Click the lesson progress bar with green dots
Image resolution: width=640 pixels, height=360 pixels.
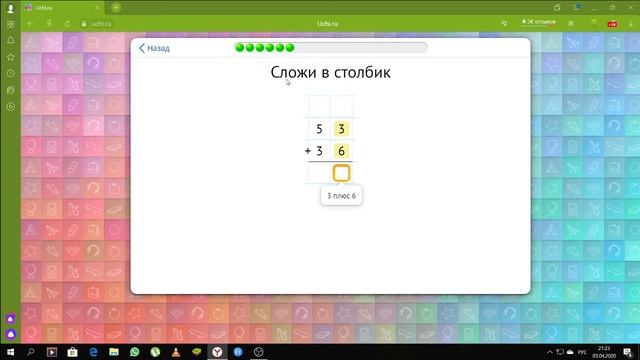pyautogui.click(x=331, y=48)
